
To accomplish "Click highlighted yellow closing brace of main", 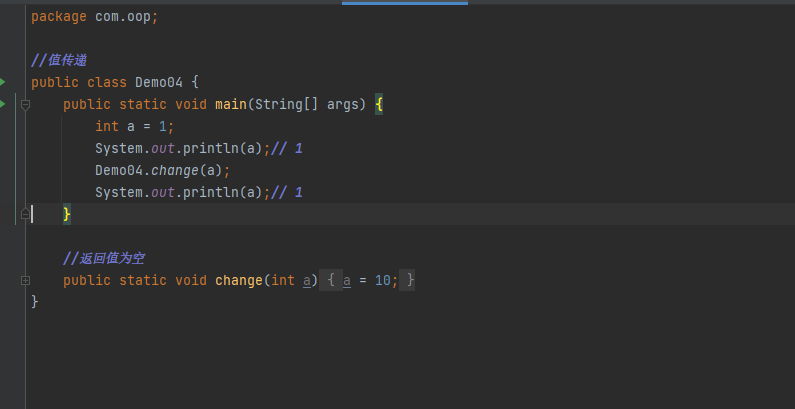I will point(67,214).
